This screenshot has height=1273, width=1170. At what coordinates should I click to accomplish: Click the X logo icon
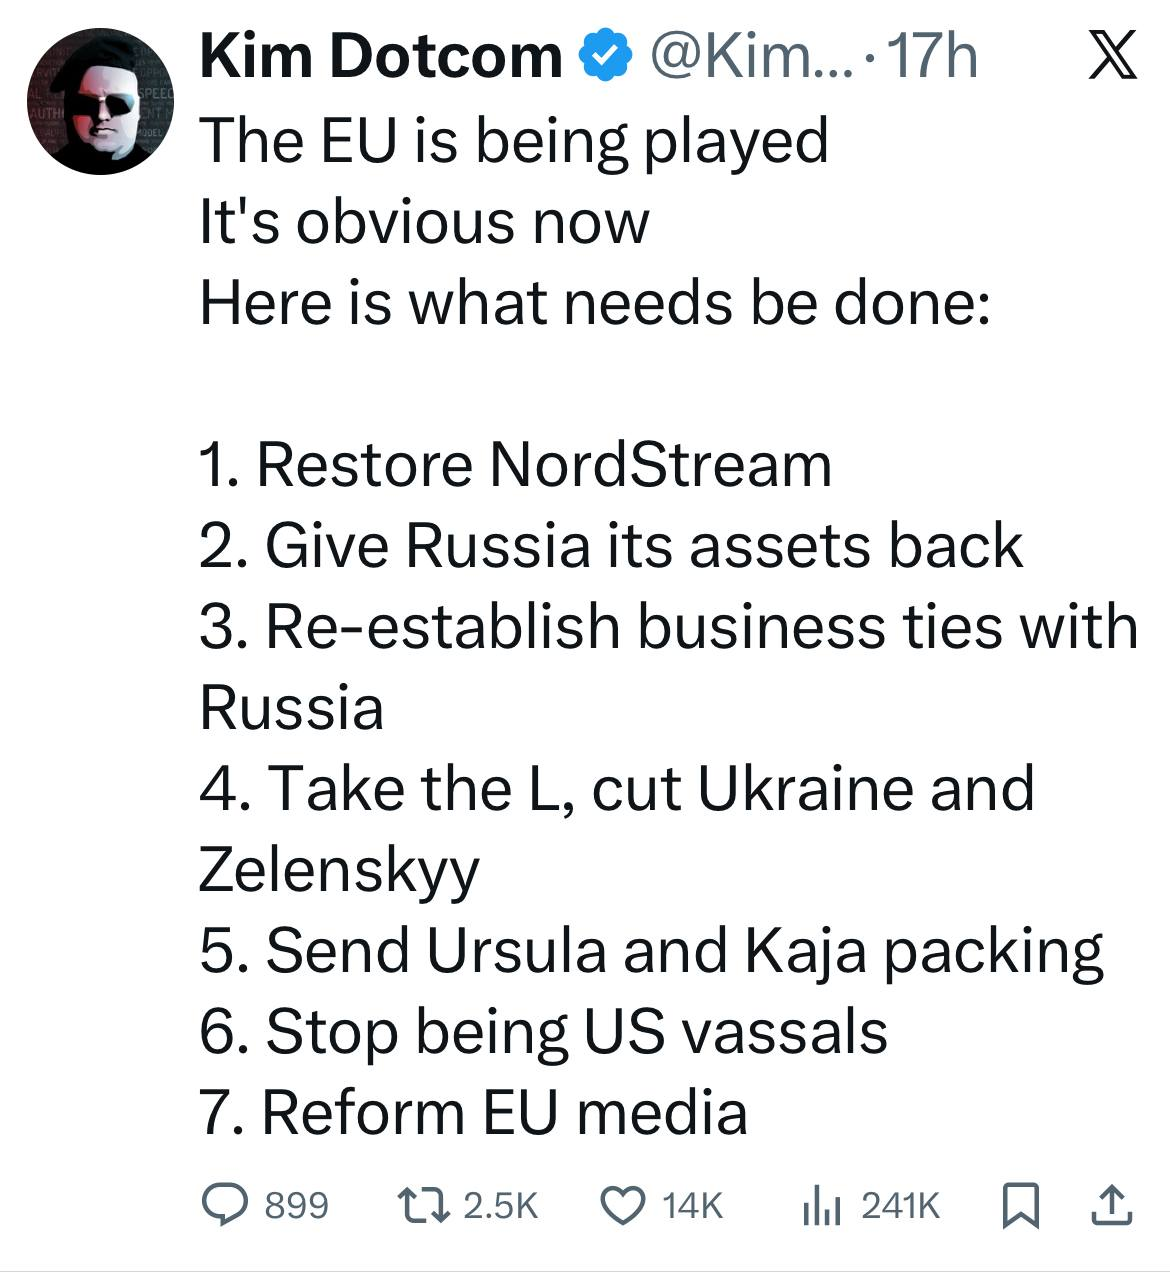click(1111, 56)
